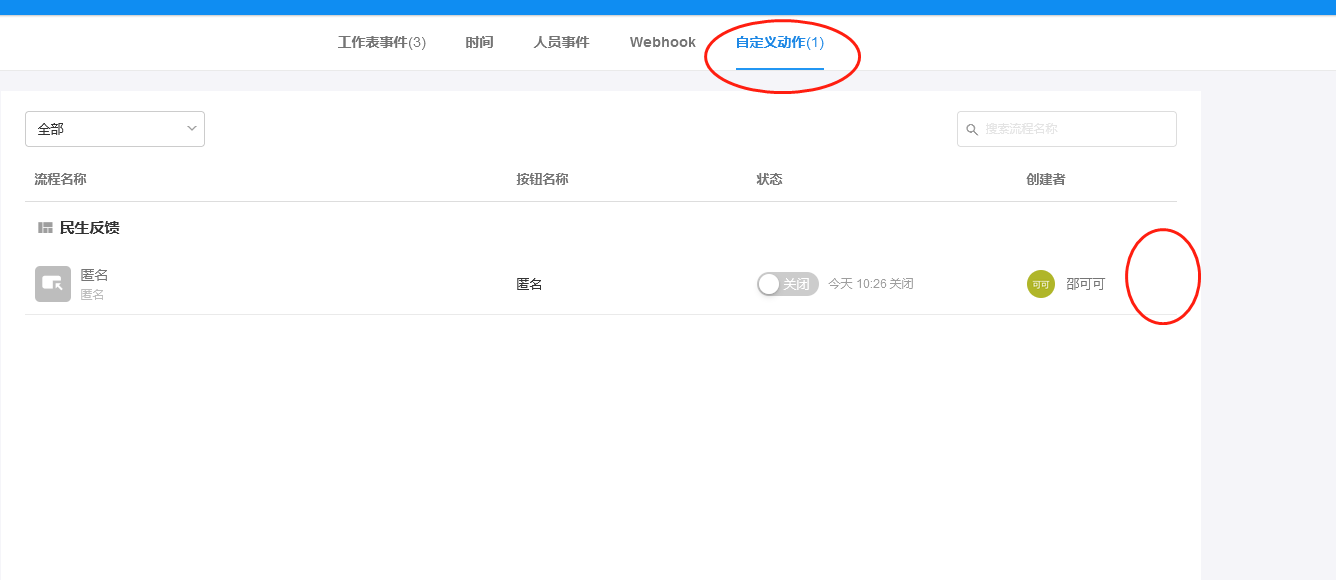Image resolution: width=1336 pixels, height=580 pixels.
Task: Switch to the 人员事件 tab
Action: pyautogui.click(x=561, y=42)
